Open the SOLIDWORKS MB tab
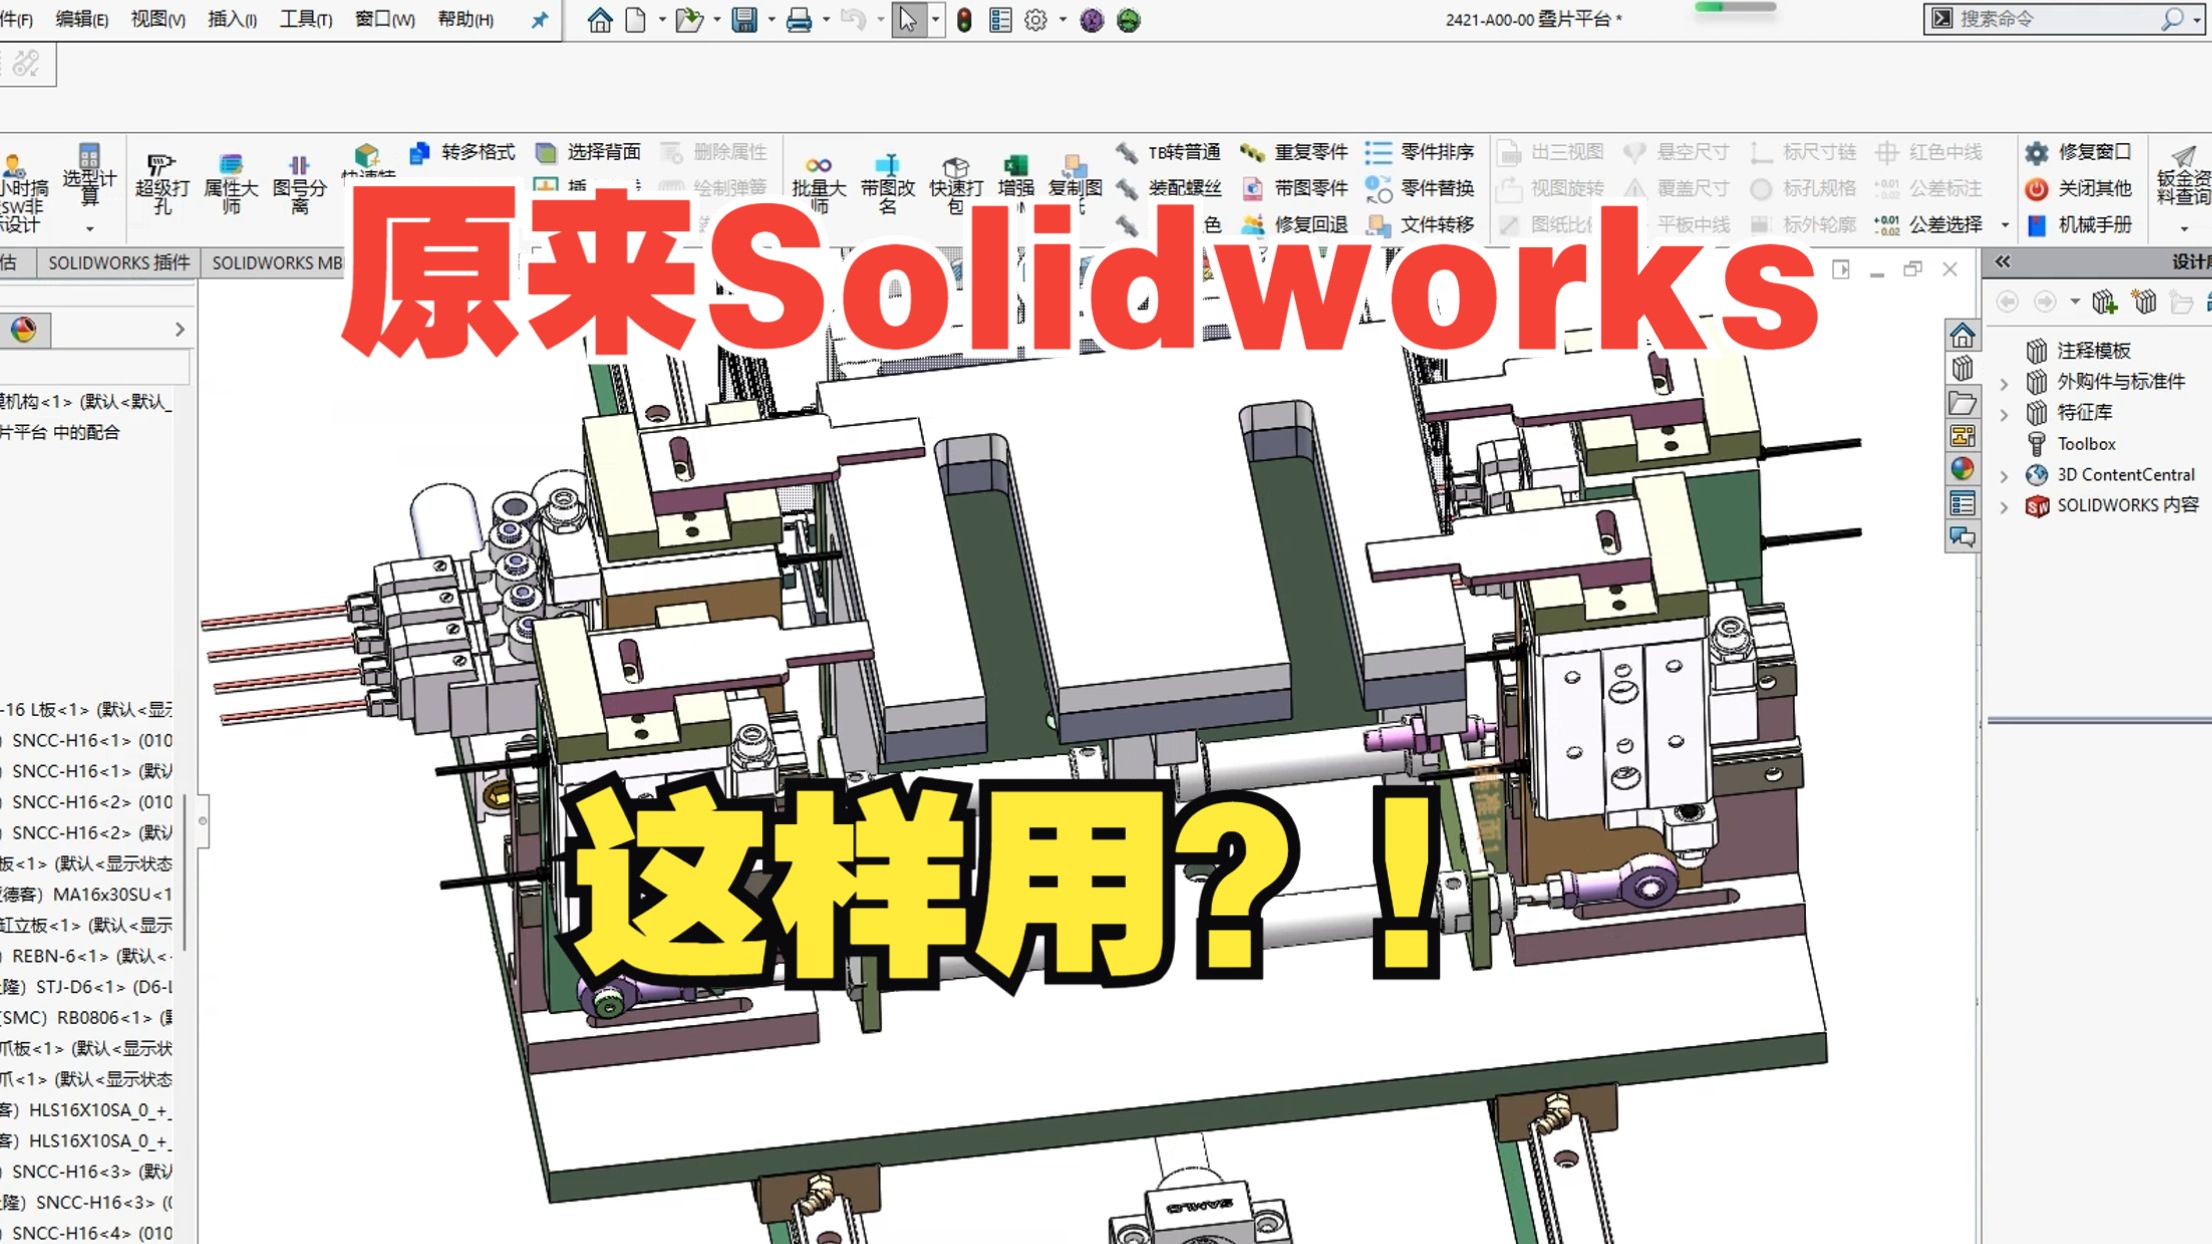This screenshot has width=2212, height=1244. [278, 263]
